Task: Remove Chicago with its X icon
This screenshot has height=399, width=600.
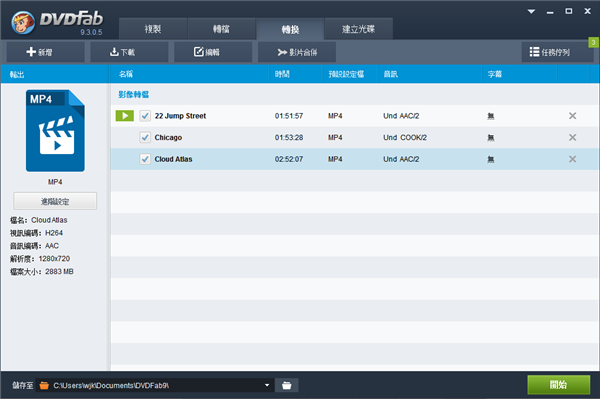Action: pyautogui.click(x=572, y=137)
